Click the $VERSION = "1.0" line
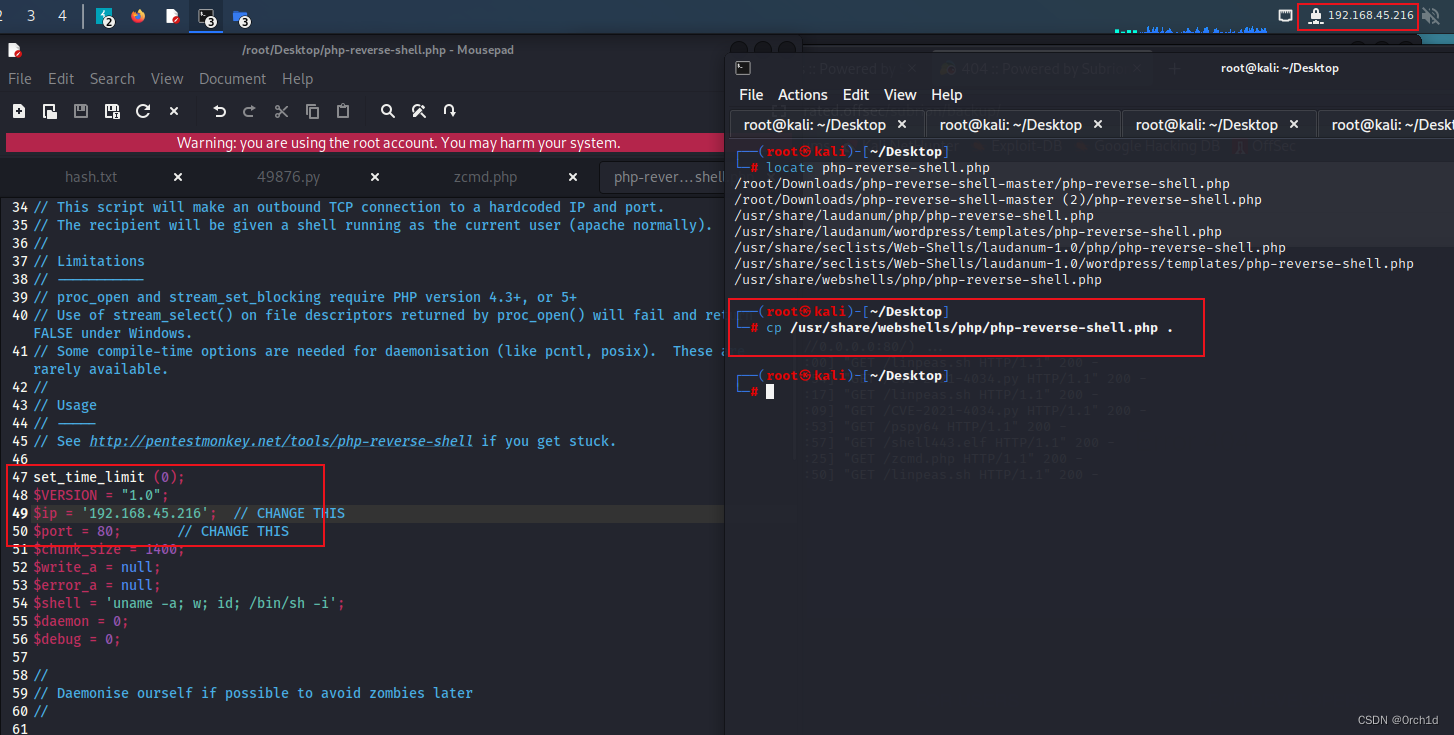Viewport: 1454px width, 735px height. [101, 495]
